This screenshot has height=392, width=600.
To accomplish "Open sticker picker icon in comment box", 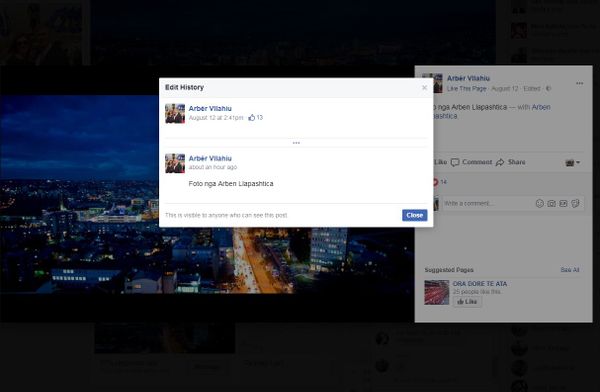I will pyautogui.click(x=575, y=204).
